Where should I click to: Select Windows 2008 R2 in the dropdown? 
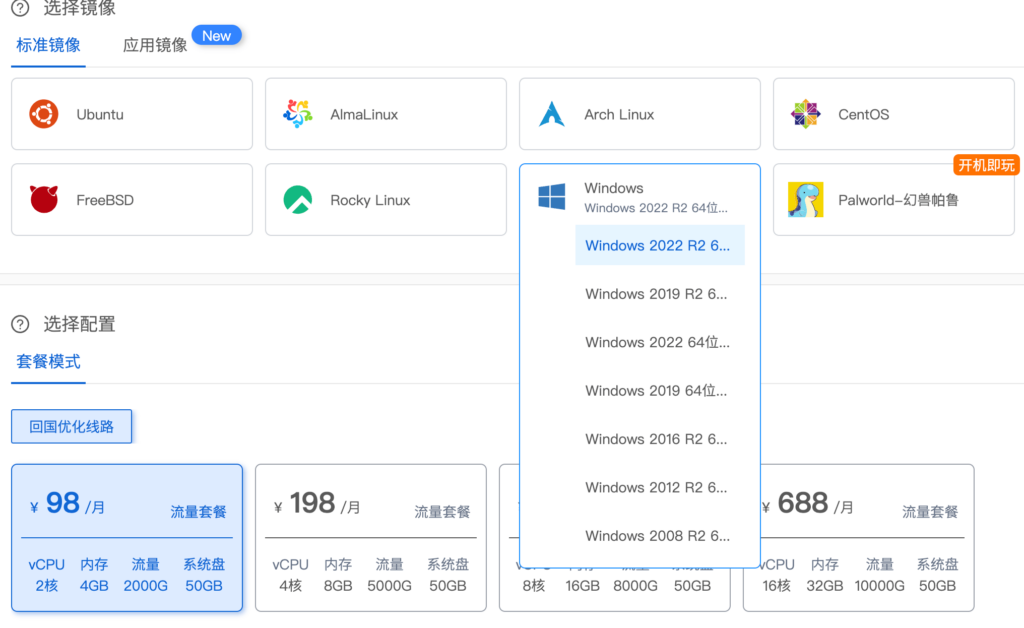tap(660, 535)
